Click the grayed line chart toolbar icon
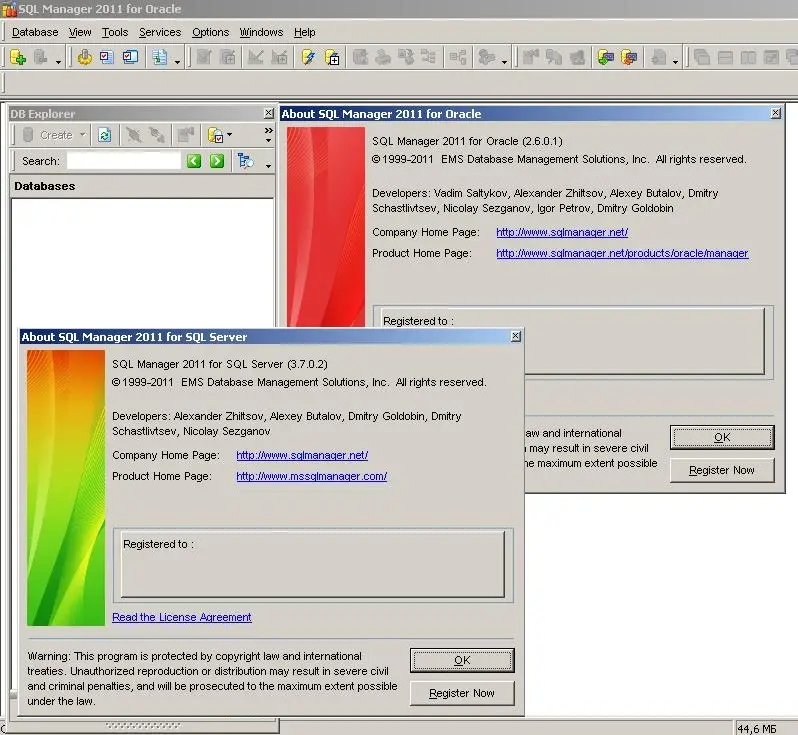 click(x=255, y=57)
